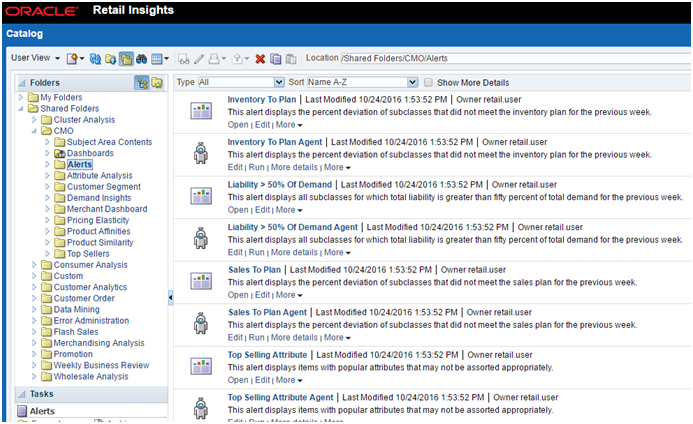
Task: Collapse the Folders pane header triangle
Action: click(22, 83)
